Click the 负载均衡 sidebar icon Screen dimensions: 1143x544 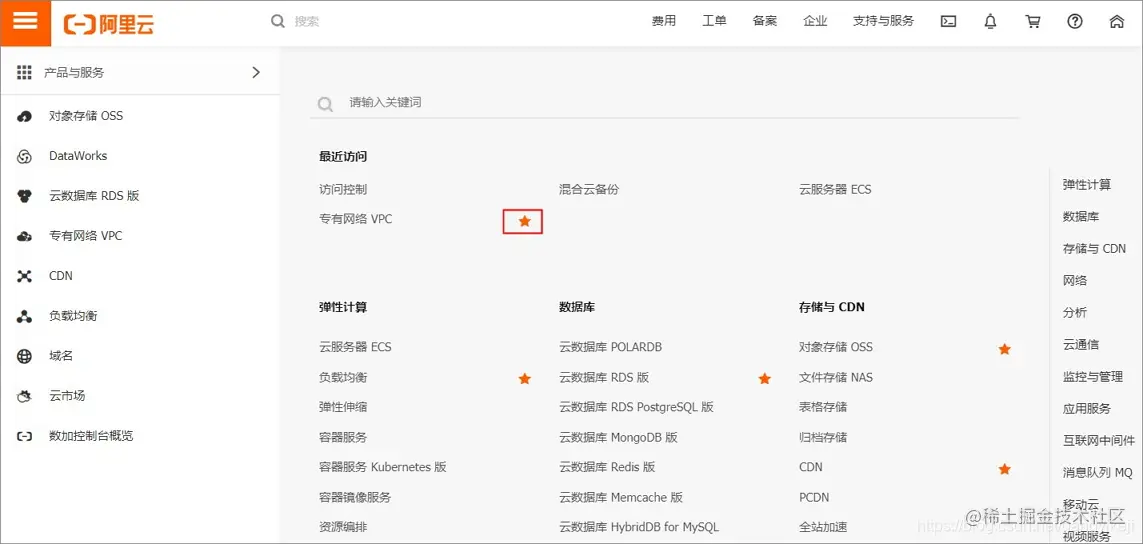click(x=25, y=316)
